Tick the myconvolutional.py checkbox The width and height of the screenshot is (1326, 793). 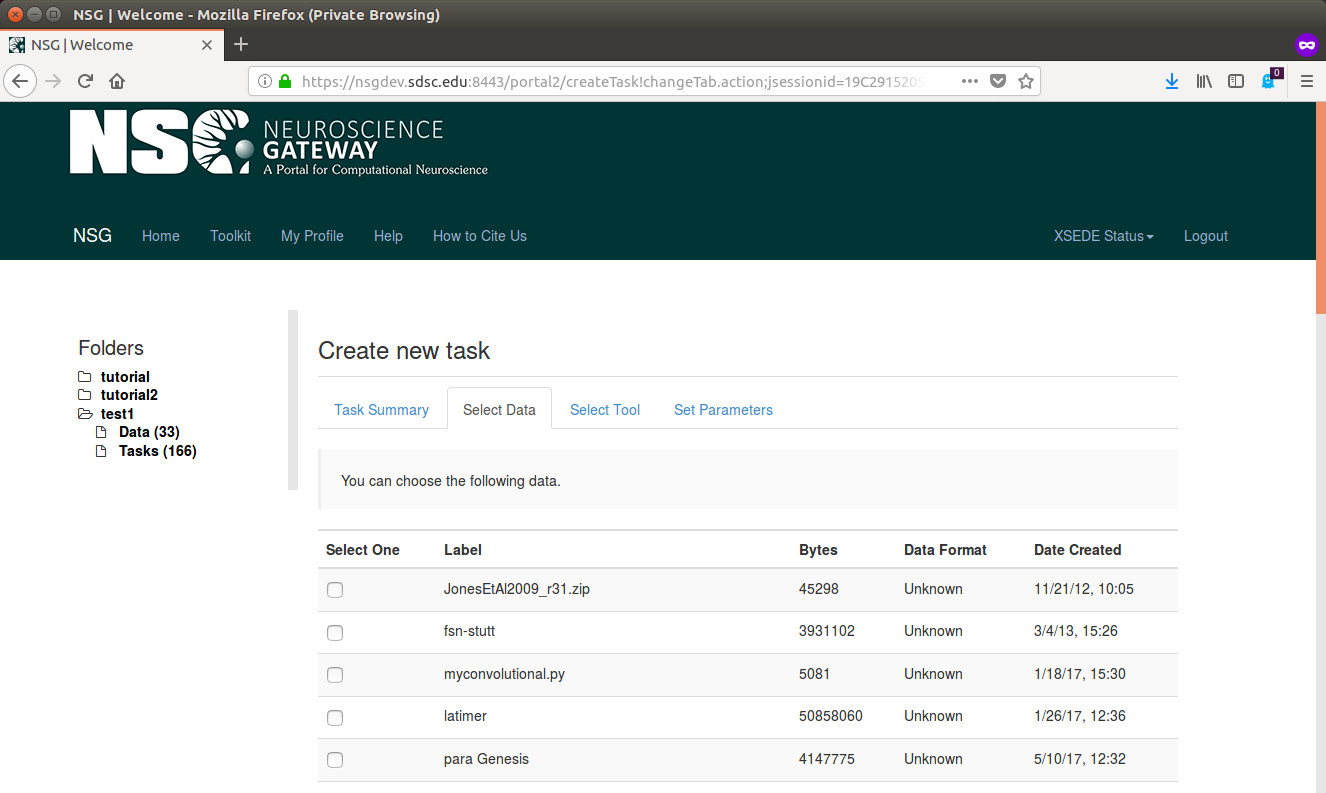pos(335,675)
